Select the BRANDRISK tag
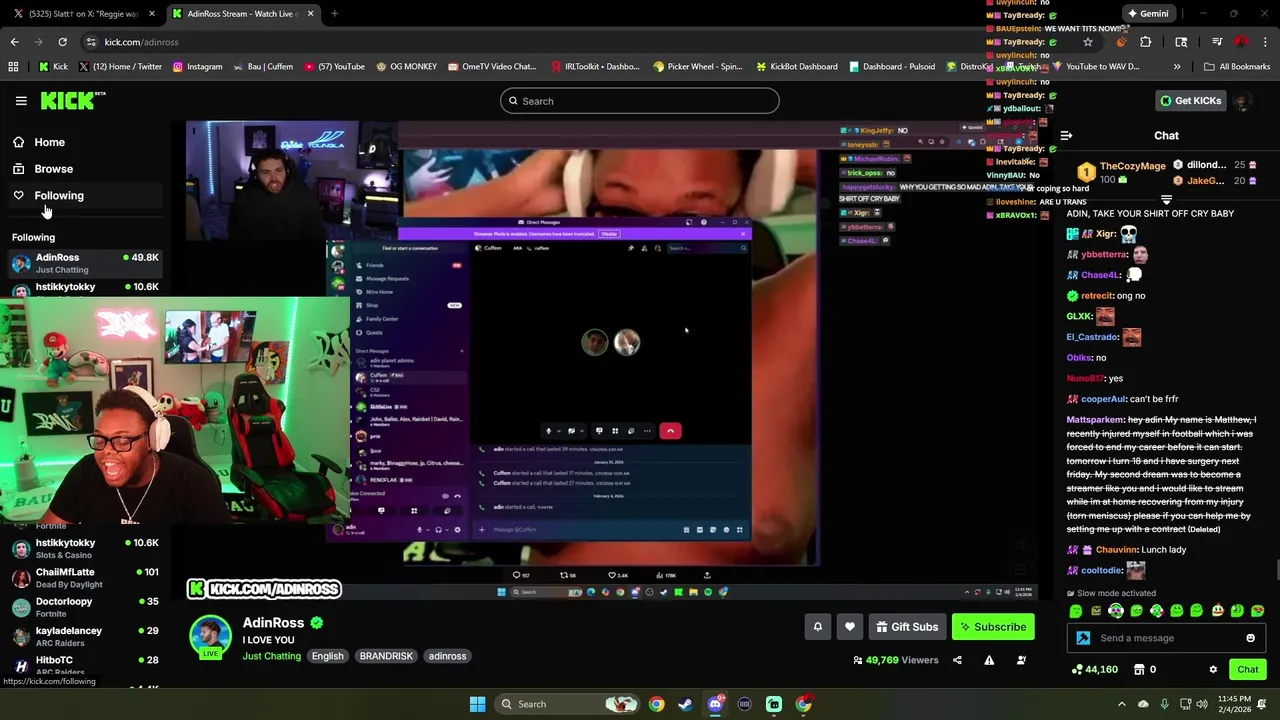1280x720 pixels. click(386, 656)
